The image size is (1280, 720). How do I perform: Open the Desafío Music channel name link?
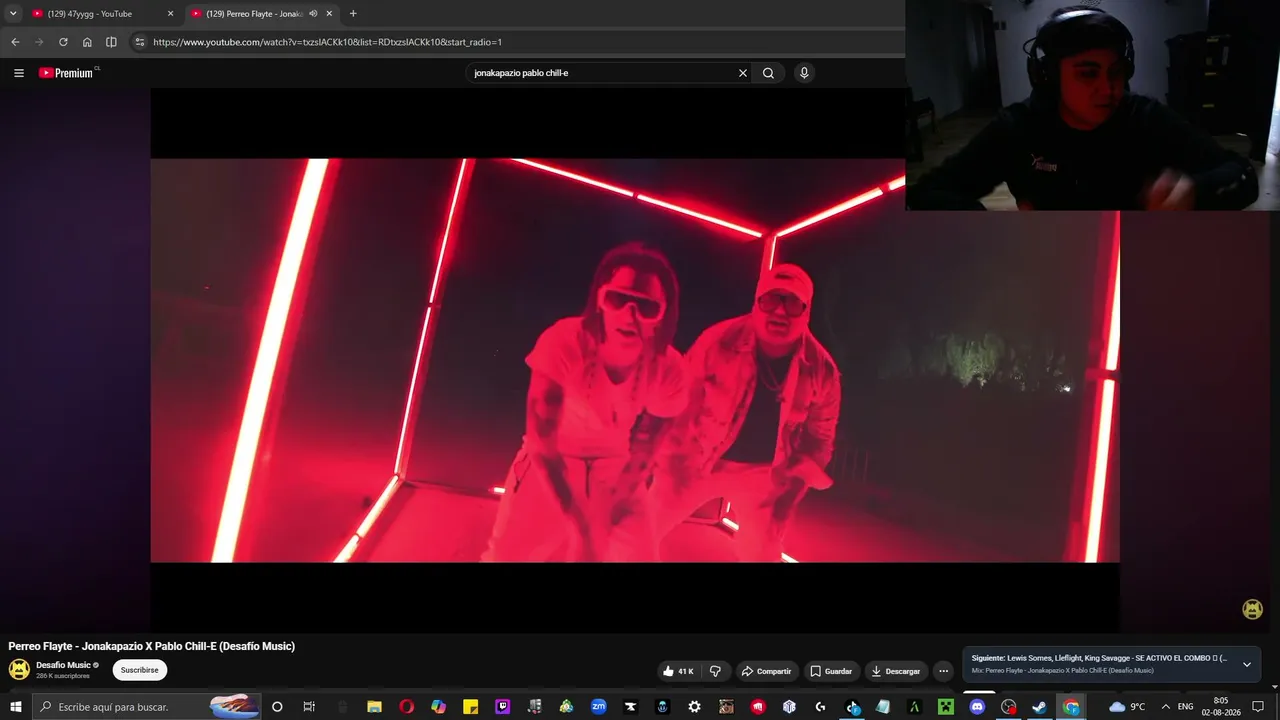click(x=63, y=665)
